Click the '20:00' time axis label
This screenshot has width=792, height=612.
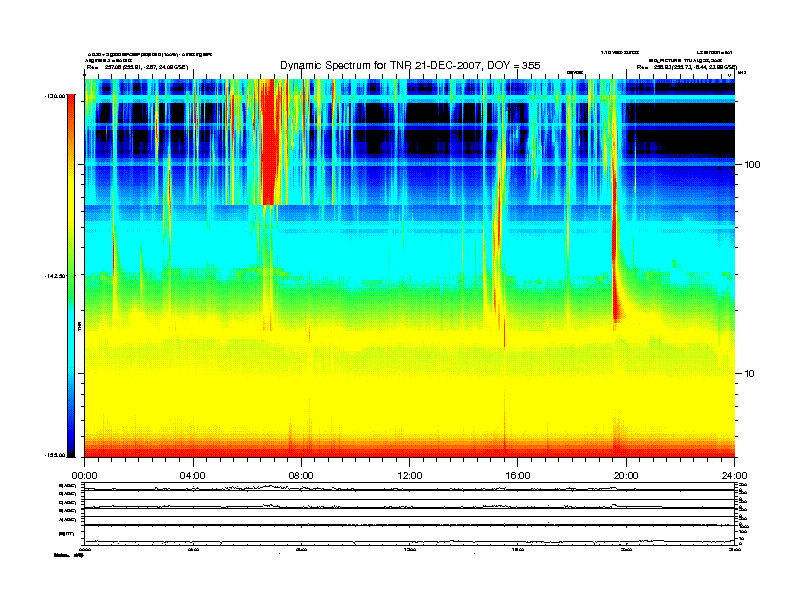tap(626, 476)
